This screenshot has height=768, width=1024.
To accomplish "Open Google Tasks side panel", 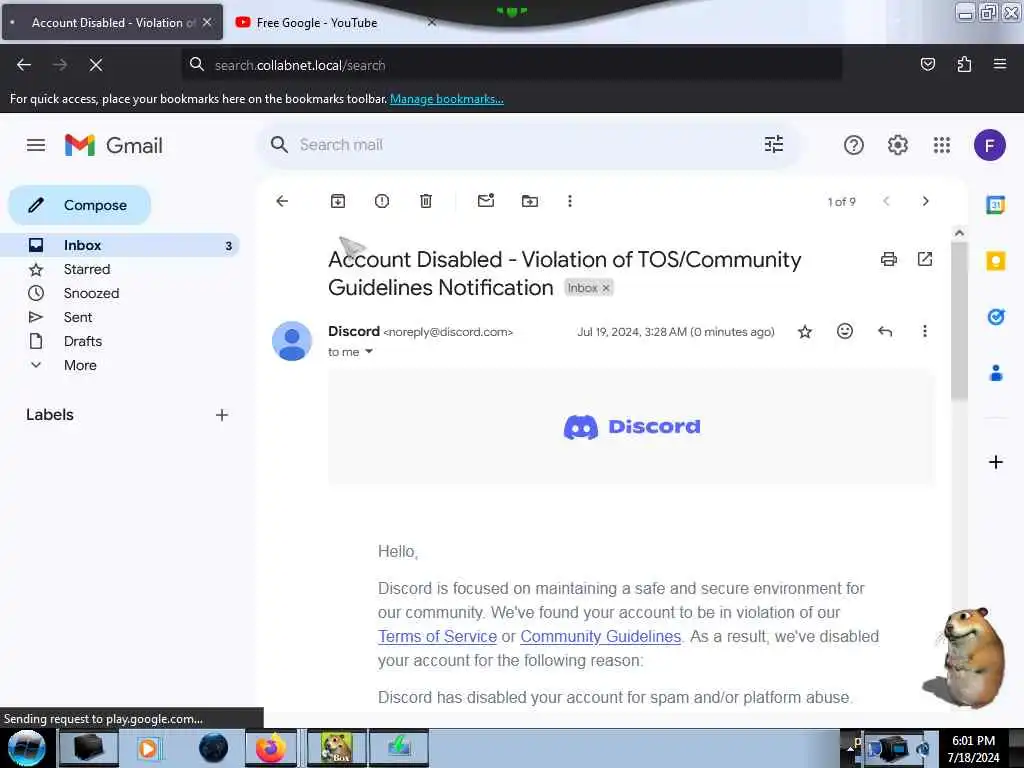I will 995,317.
